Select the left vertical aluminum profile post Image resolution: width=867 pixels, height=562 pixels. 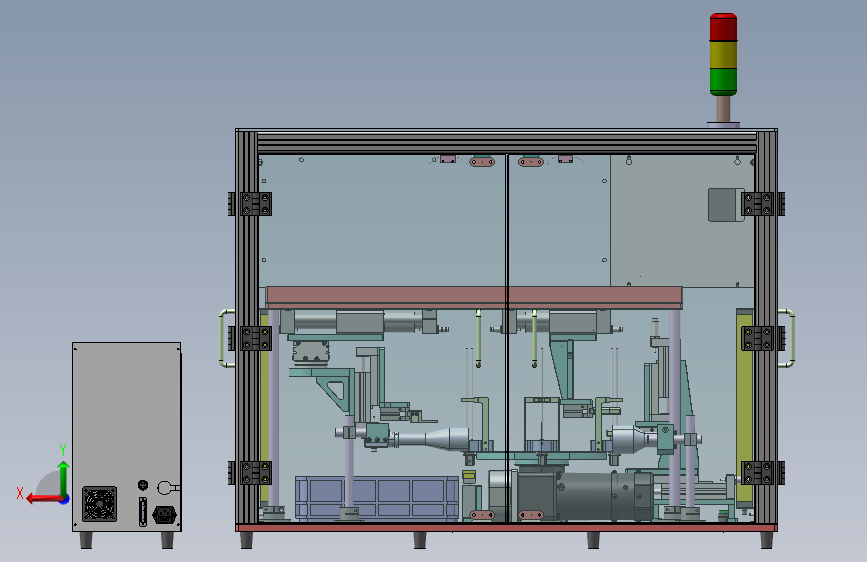[247, 326]
